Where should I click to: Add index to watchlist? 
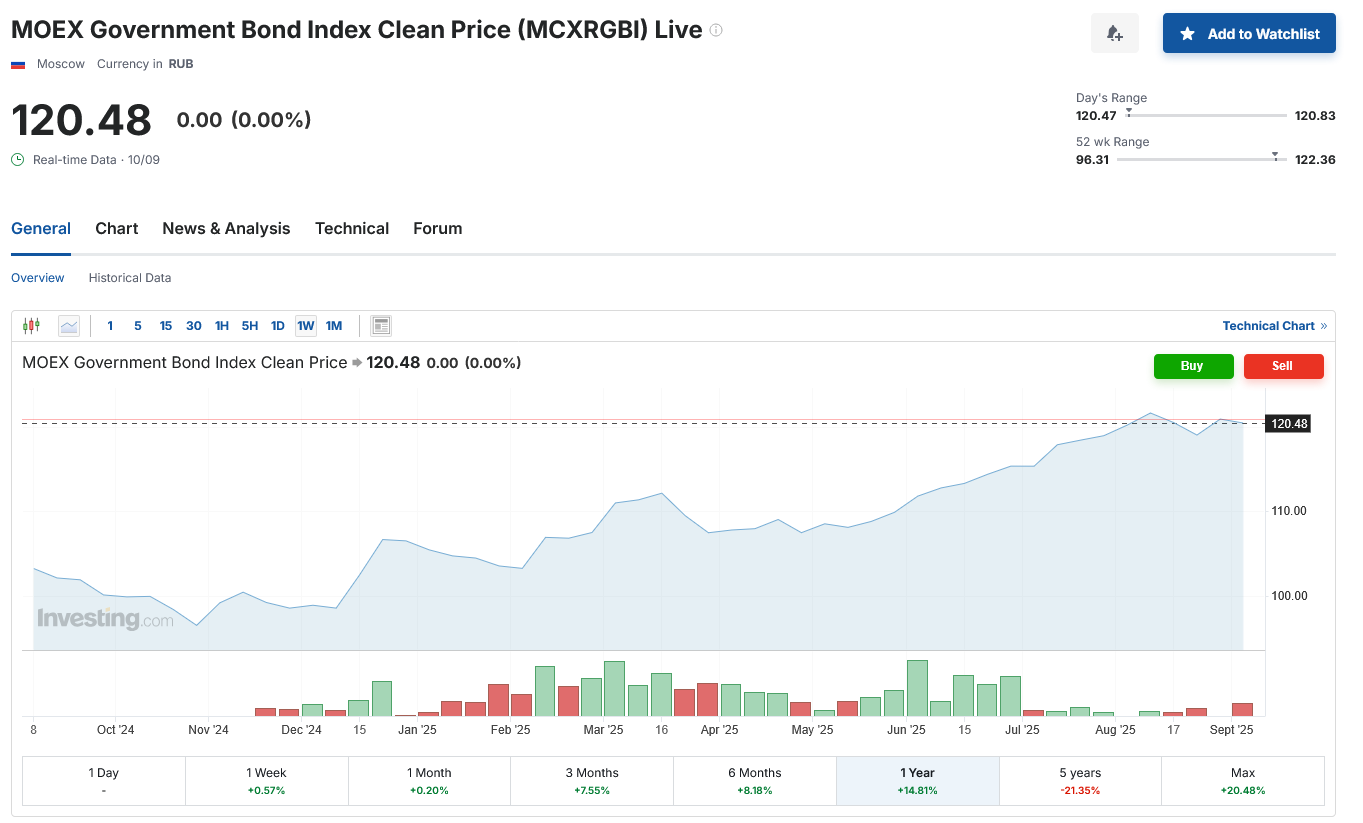[1249, 34]
